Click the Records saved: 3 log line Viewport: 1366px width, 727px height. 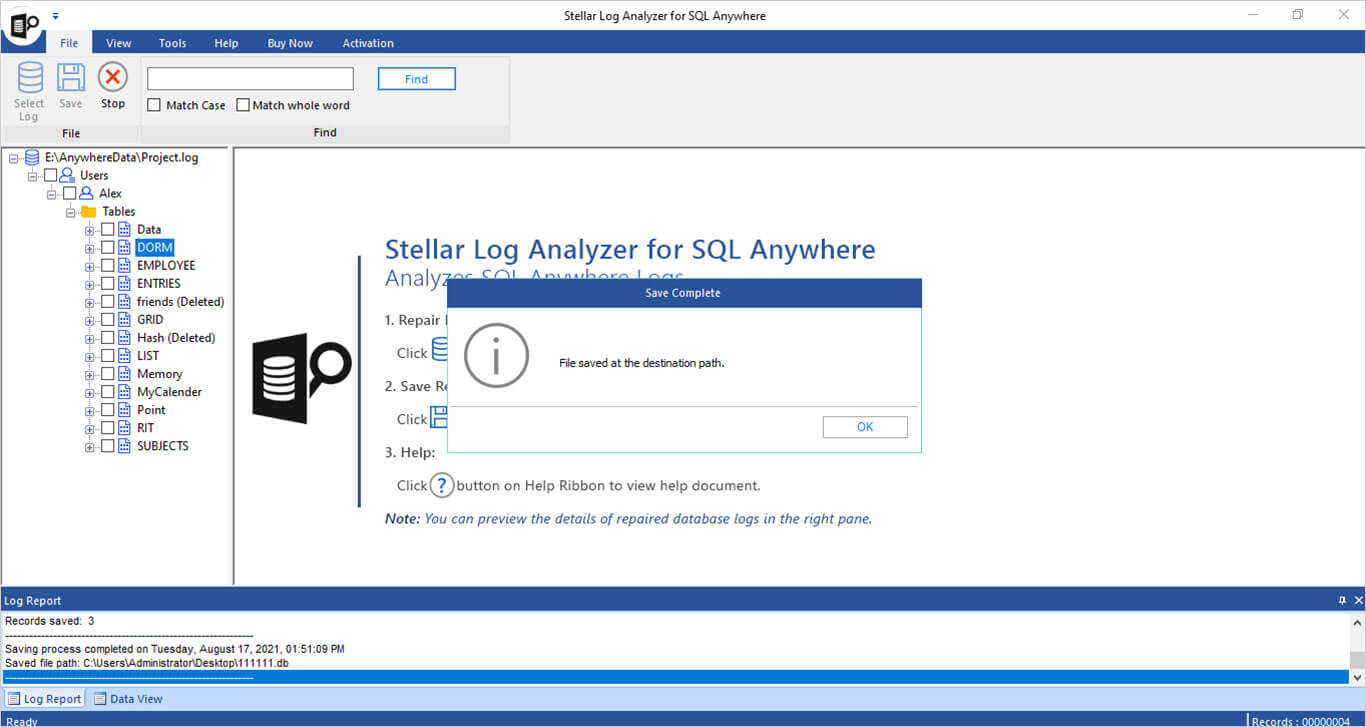49,621
